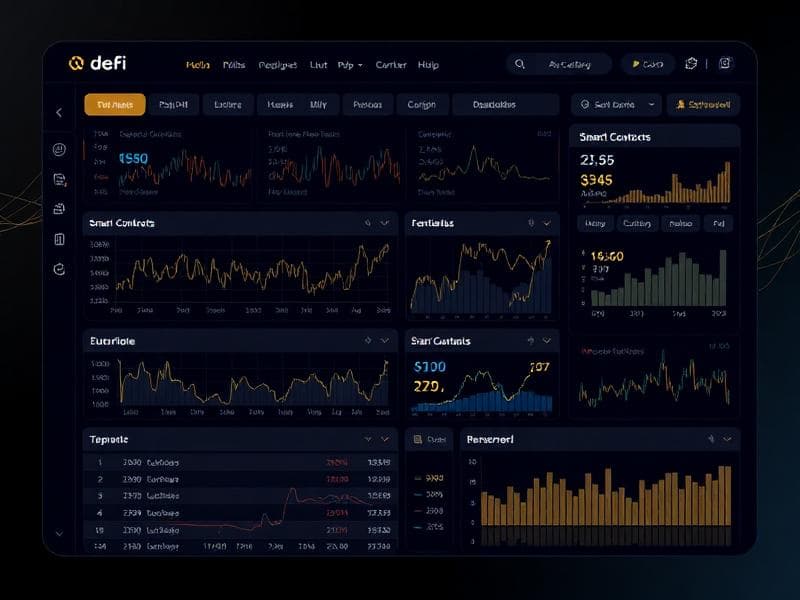Screen dimensions: 800x600
Task: Open the dropdown in the top navigation menu
Action: coord(352,63)
